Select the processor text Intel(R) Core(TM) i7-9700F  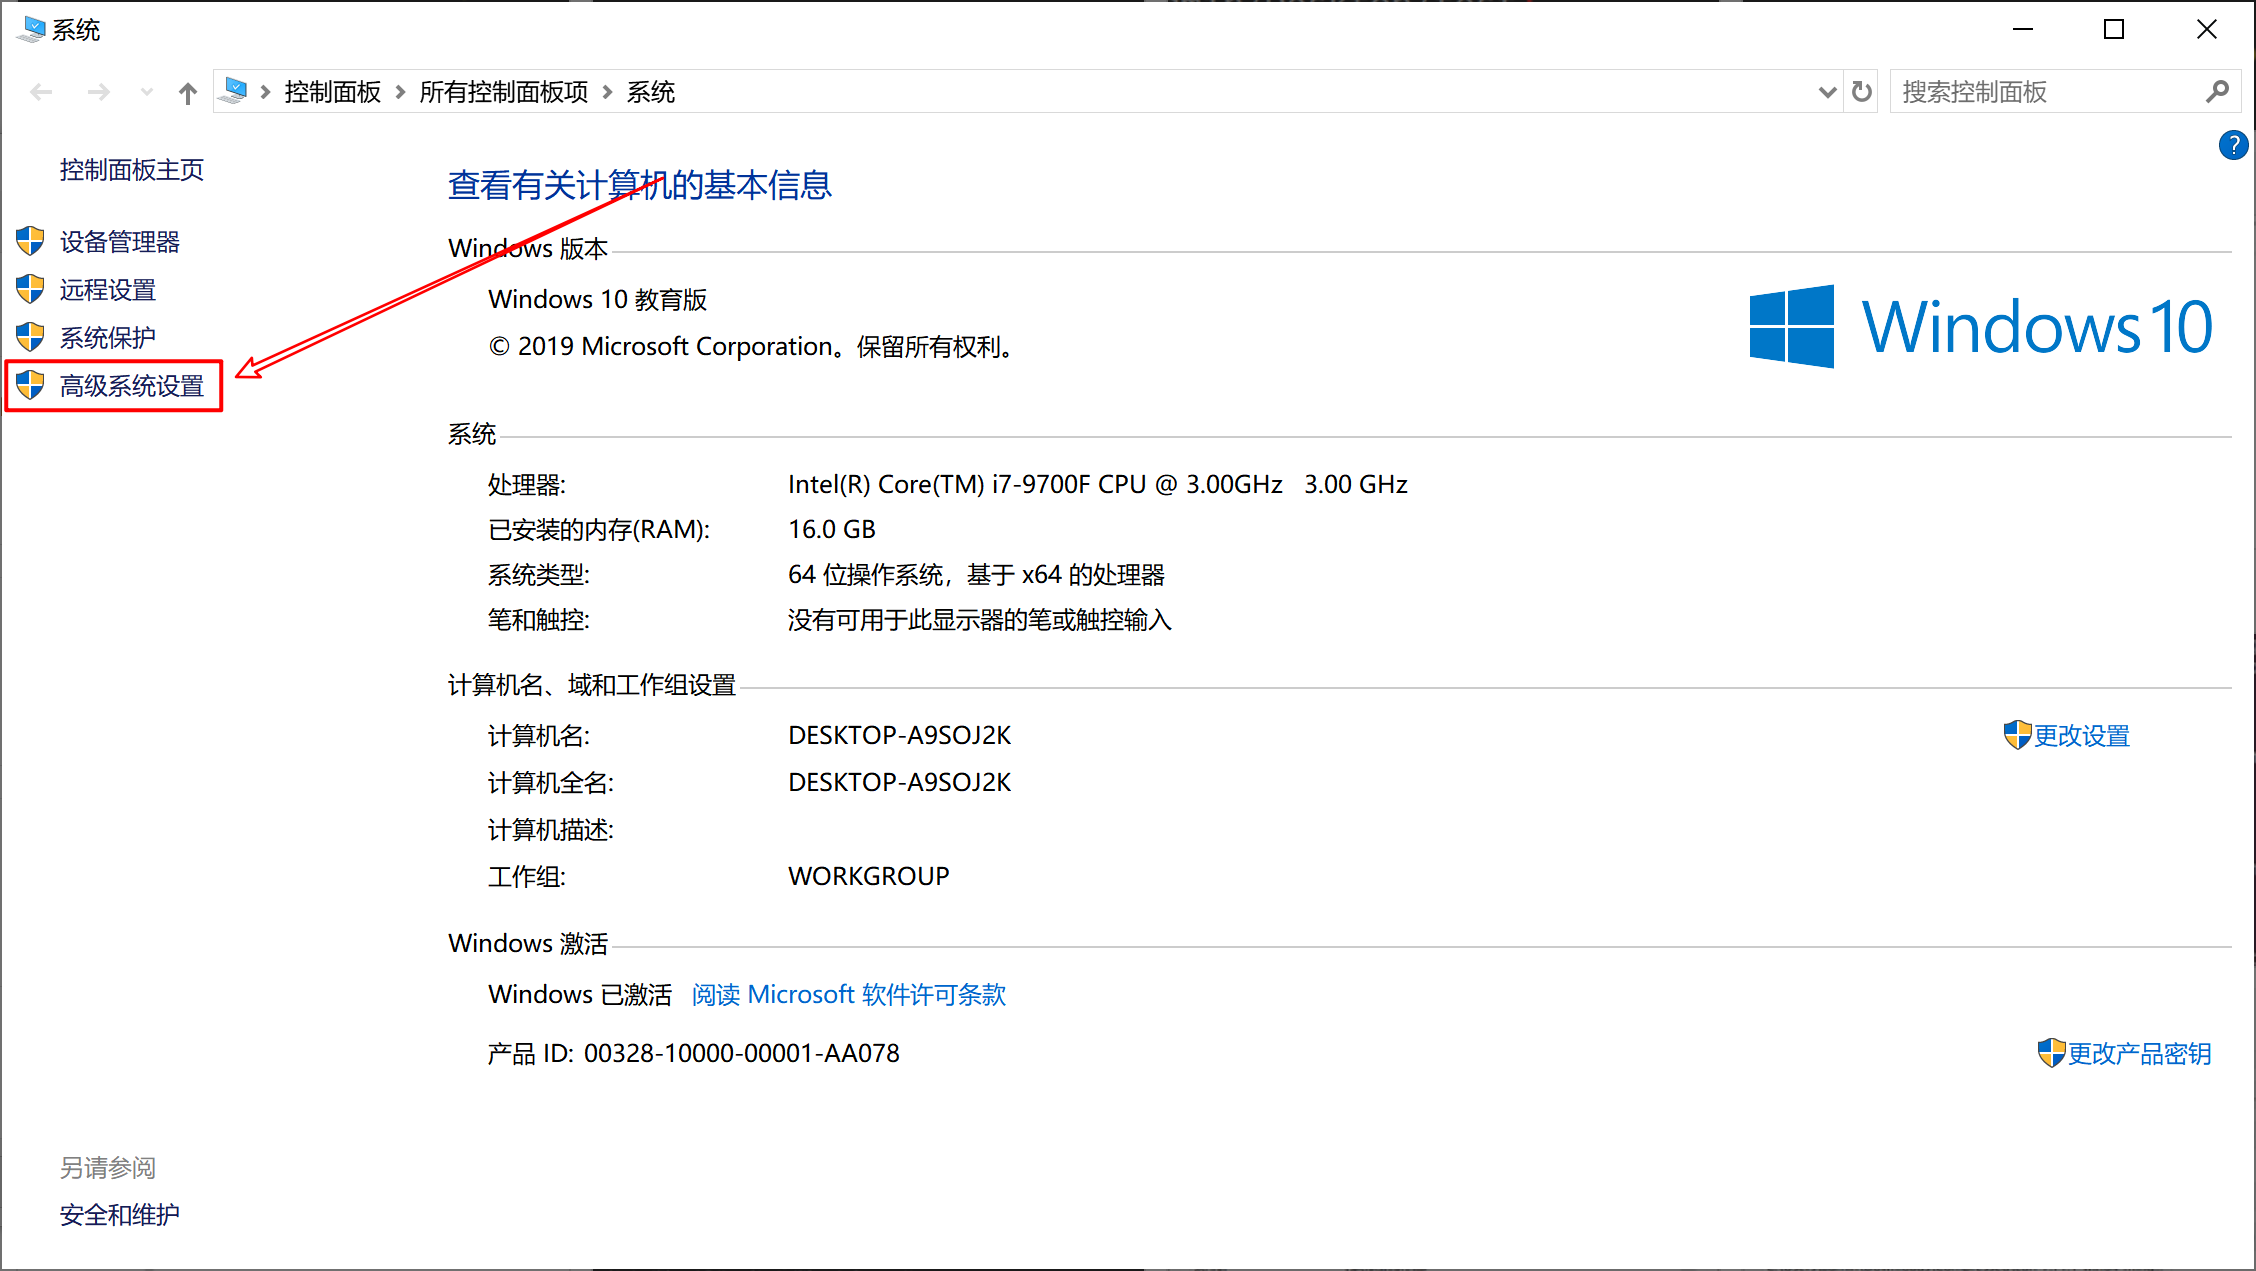tap(940, 485)
